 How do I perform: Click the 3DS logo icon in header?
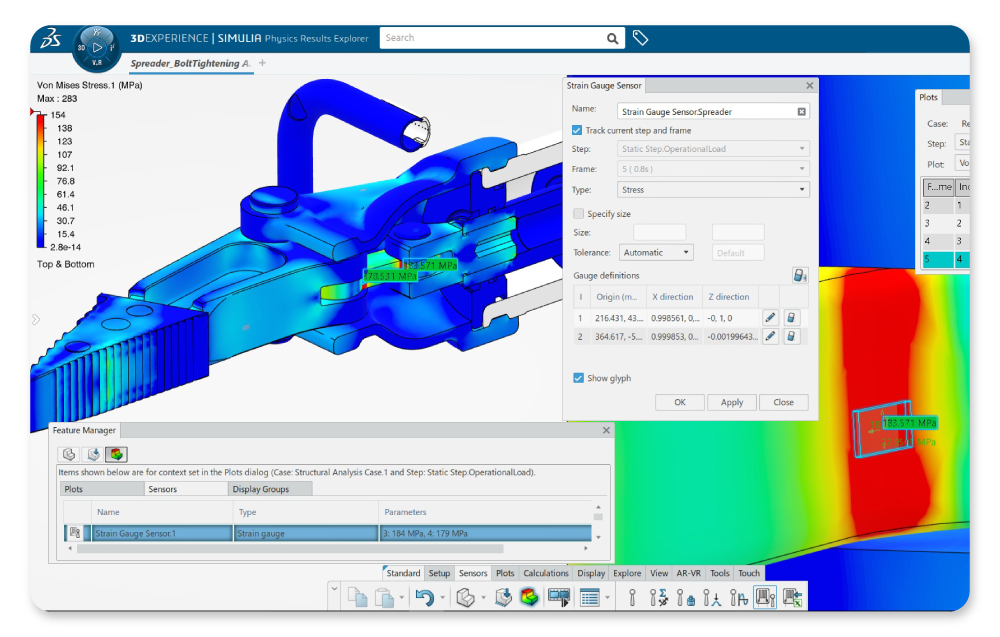tap(50, 39)
